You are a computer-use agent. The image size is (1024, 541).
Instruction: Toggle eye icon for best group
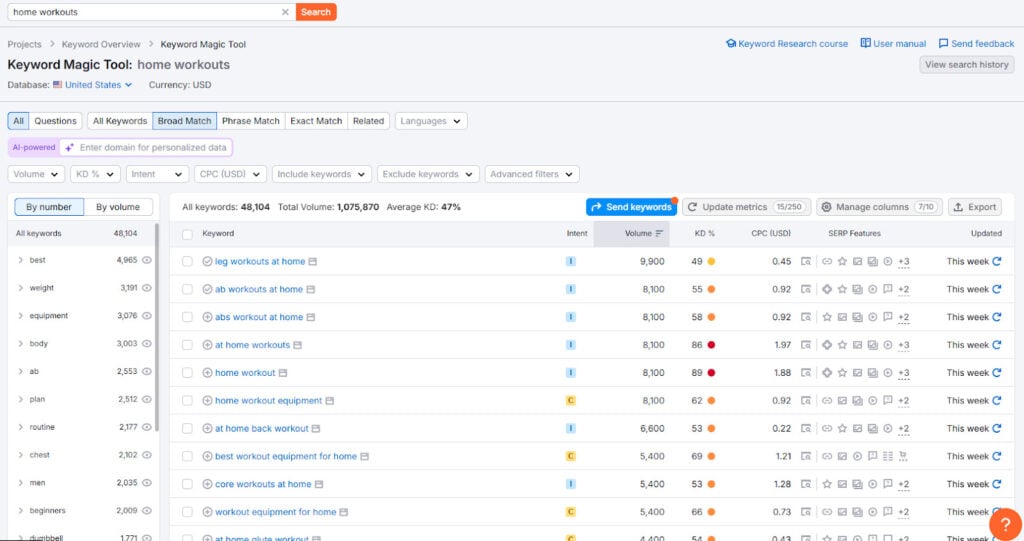click(147, 260)
